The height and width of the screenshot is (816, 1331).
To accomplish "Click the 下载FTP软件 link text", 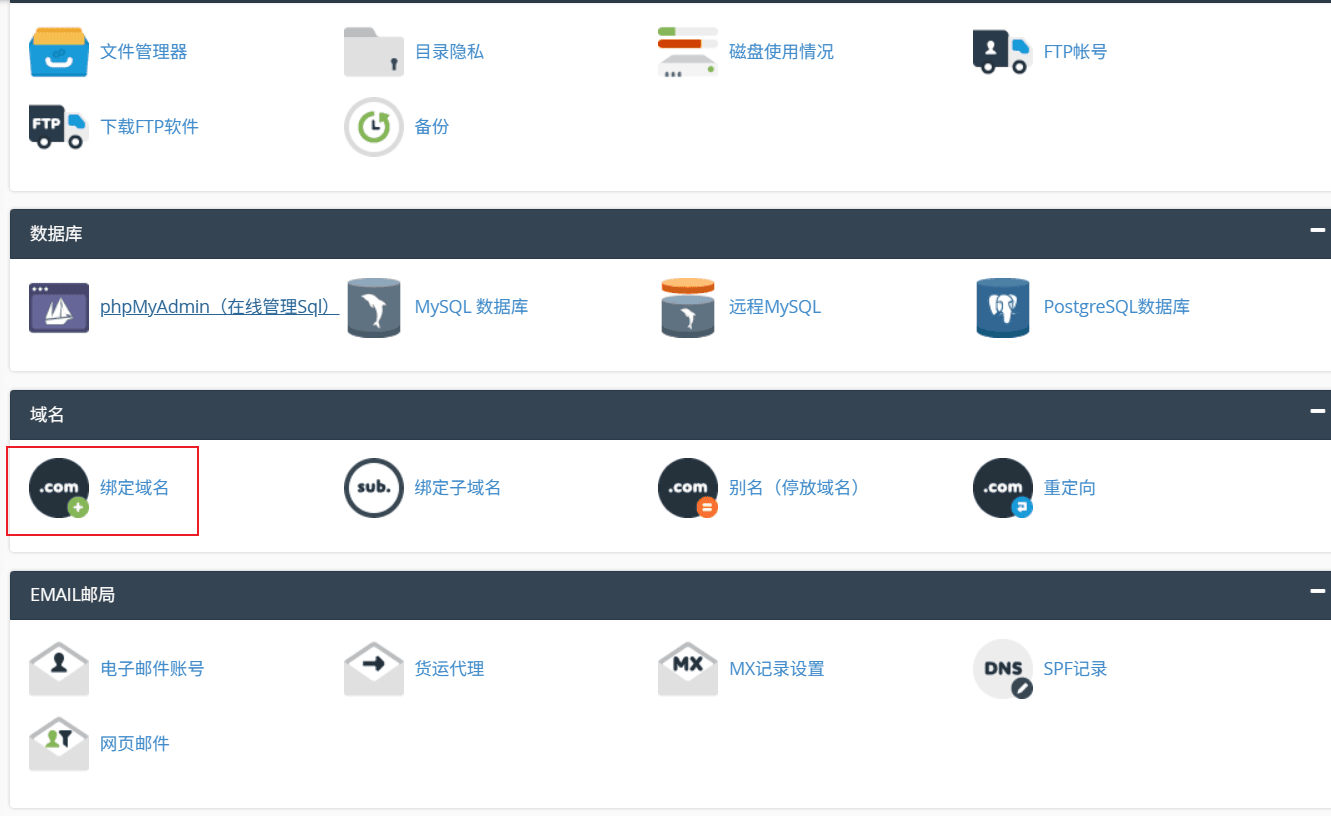I will tap(149, 127).
